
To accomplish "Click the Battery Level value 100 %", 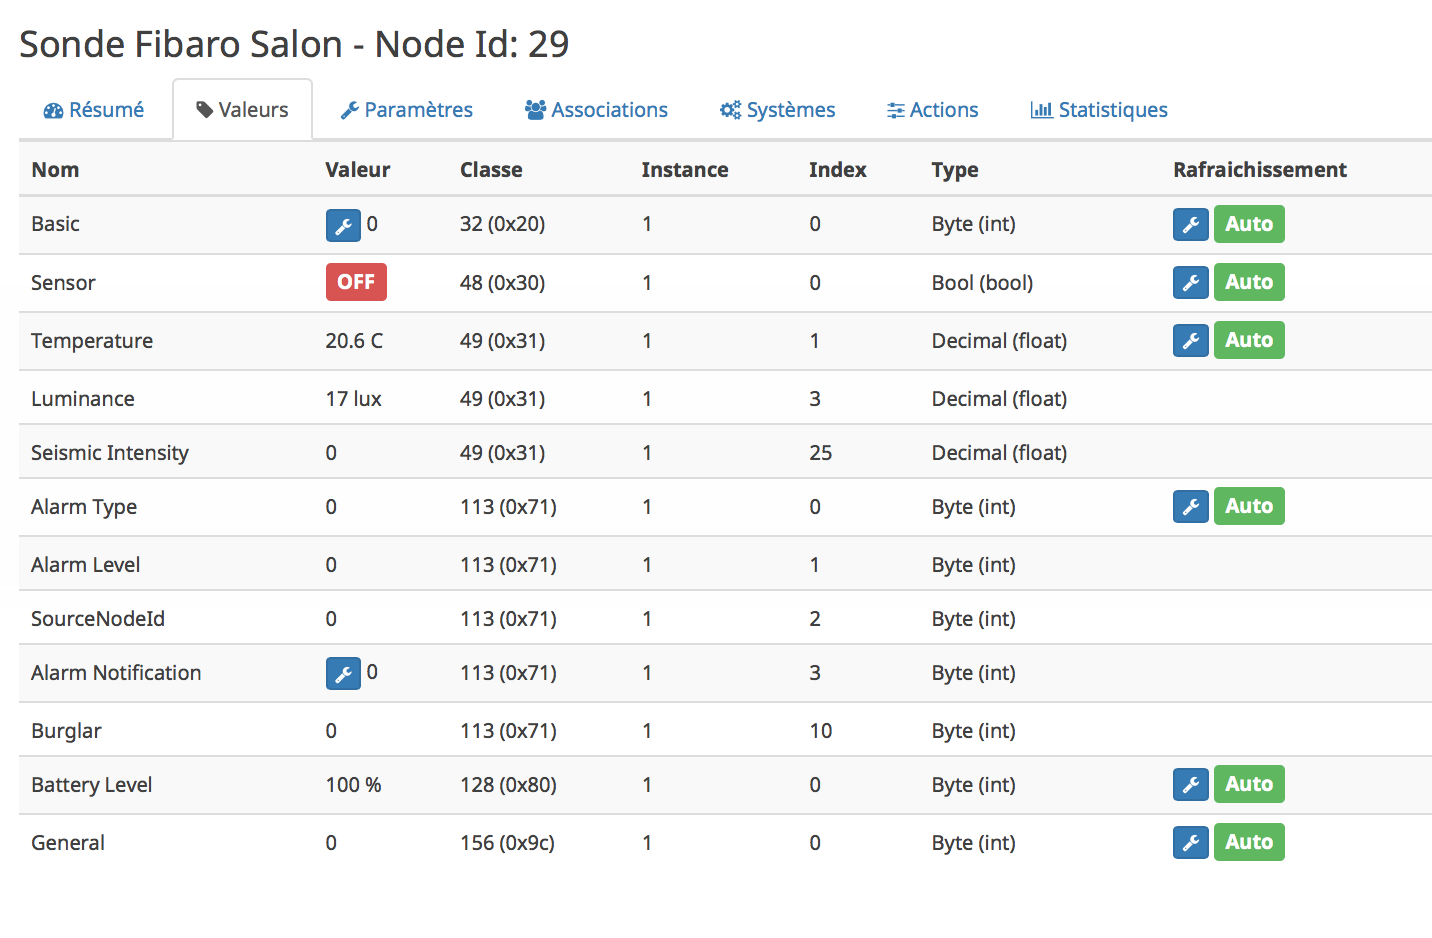I will [353, 785].
